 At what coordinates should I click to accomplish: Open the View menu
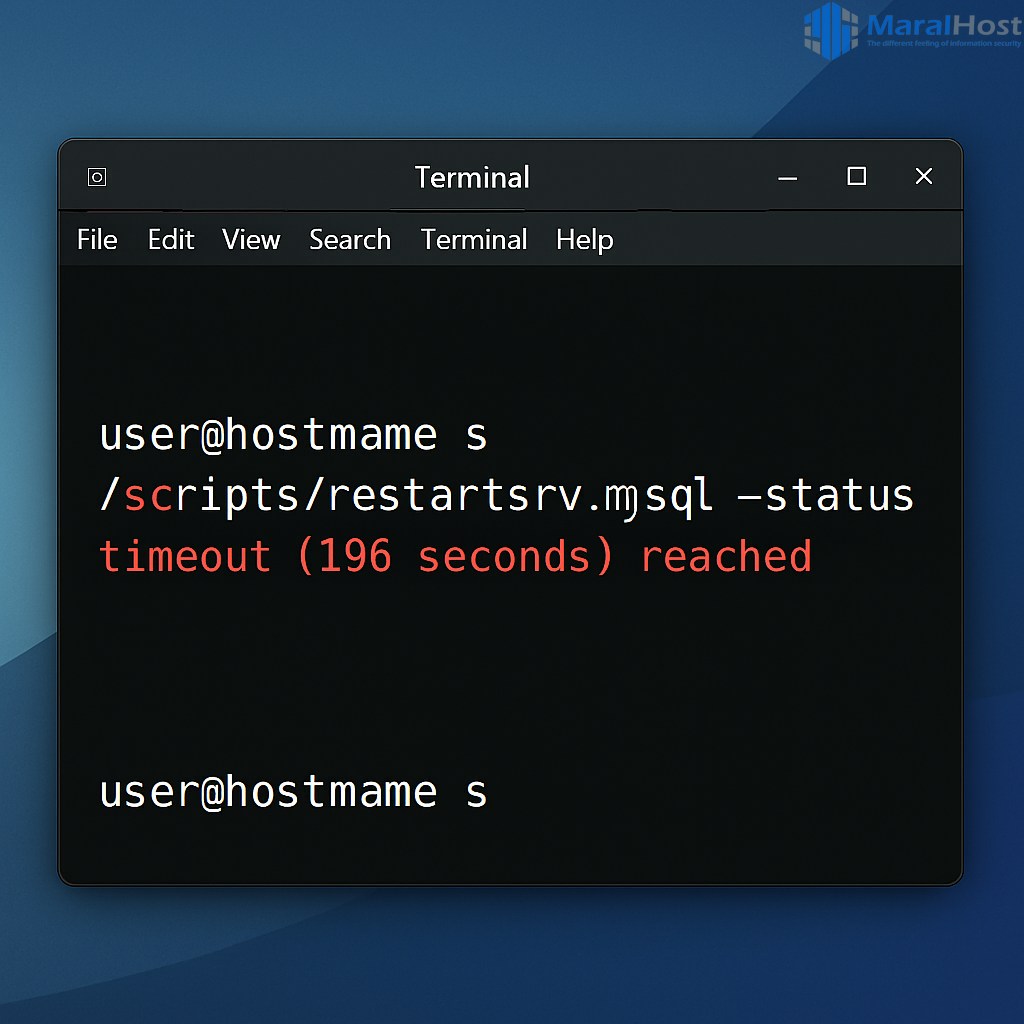click(x=250, y=240)
